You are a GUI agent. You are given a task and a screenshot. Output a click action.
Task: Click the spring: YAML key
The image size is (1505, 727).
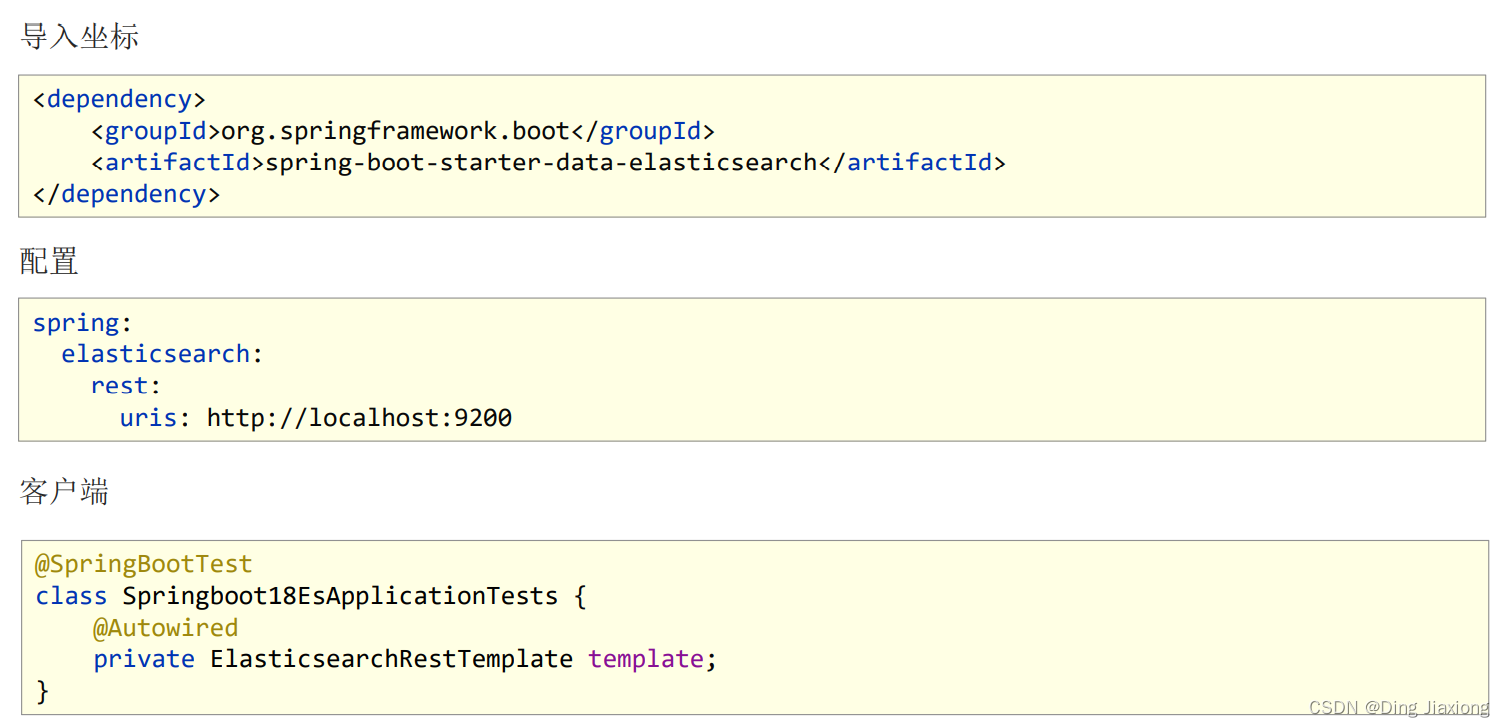click(82, 323)
